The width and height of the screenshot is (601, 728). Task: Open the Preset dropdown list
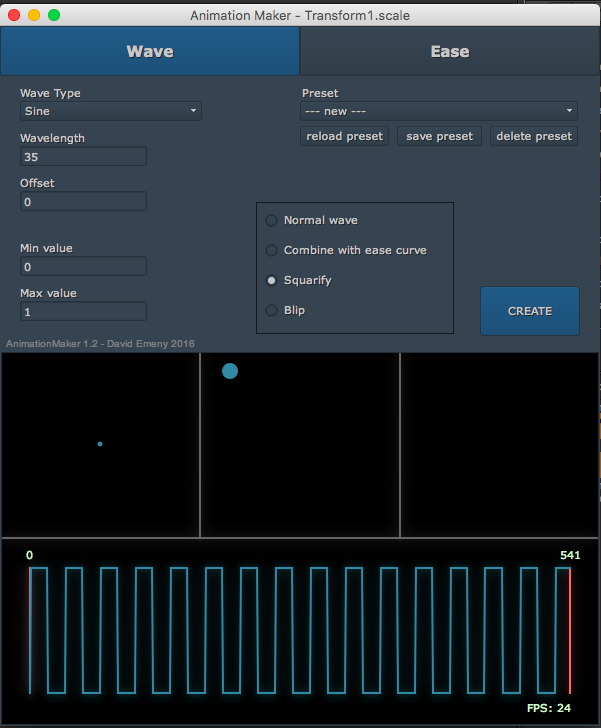click(x=439, y=111)
